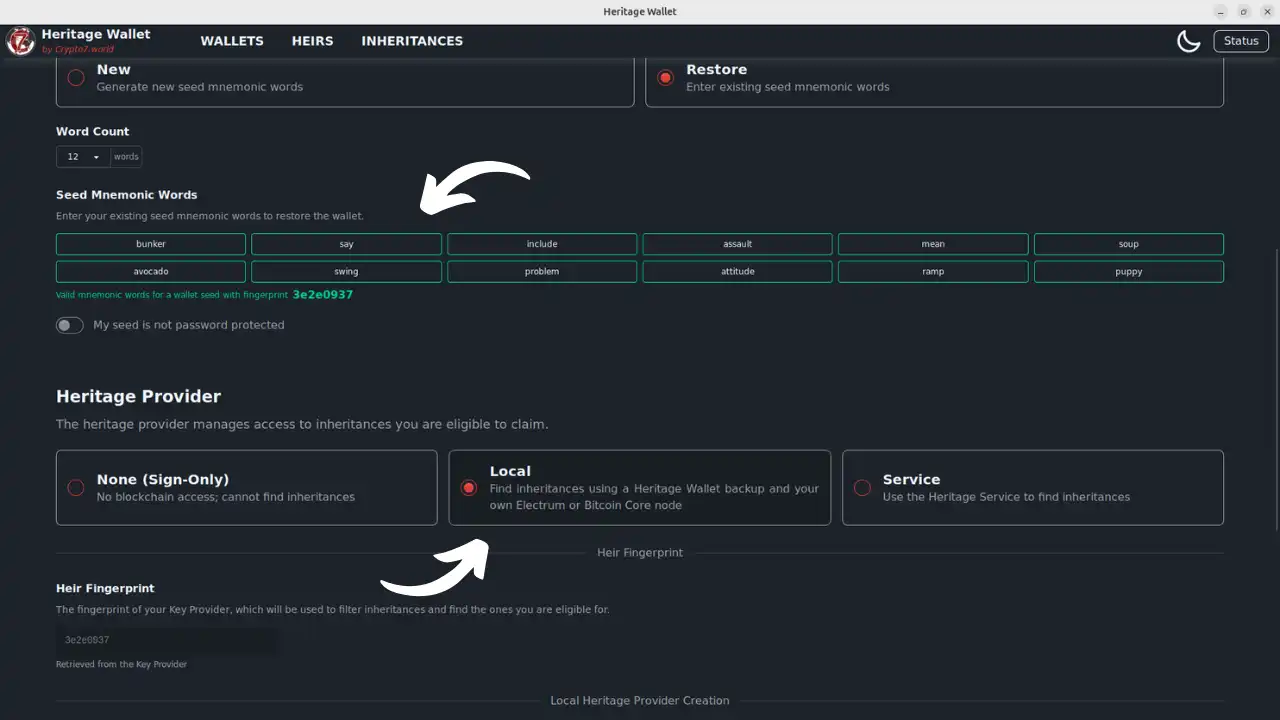Minimize the Heritage Wallet window

click(1221, 12)
